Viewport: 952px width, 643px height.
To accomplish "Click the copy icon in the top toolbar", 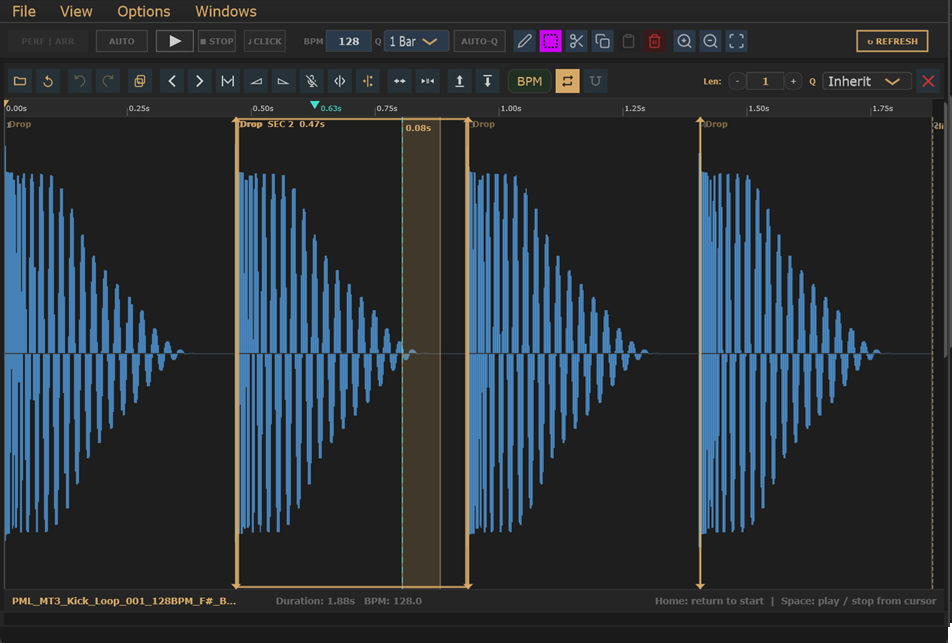I will [602, 41].
